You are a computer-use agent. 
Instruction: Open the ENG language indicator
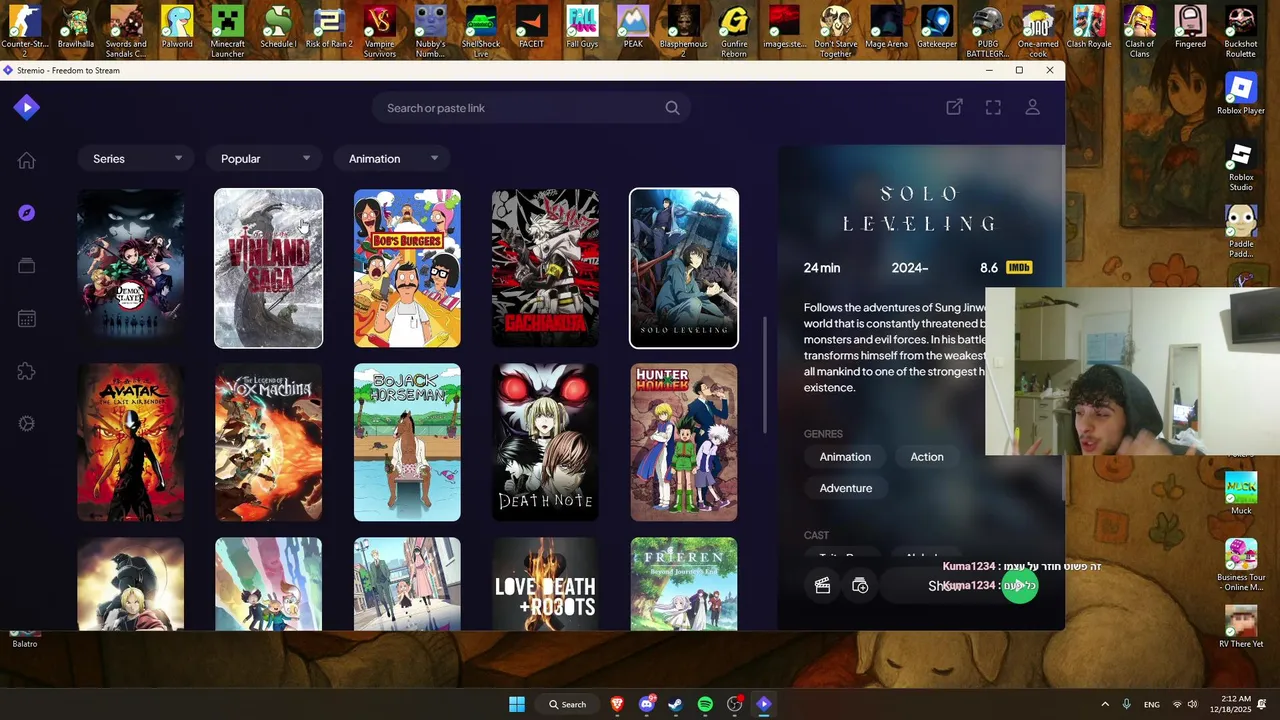(1152, 704)
